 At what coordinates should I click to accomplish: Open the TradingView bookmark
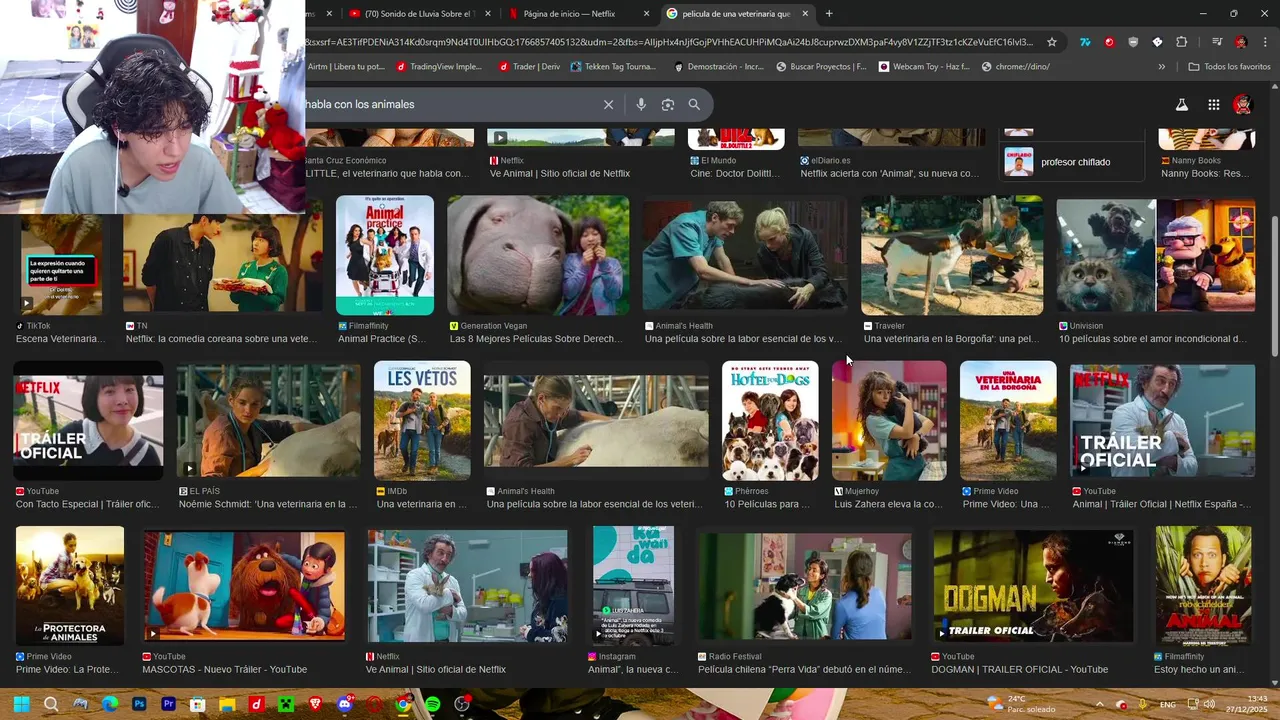coord(439,67)
